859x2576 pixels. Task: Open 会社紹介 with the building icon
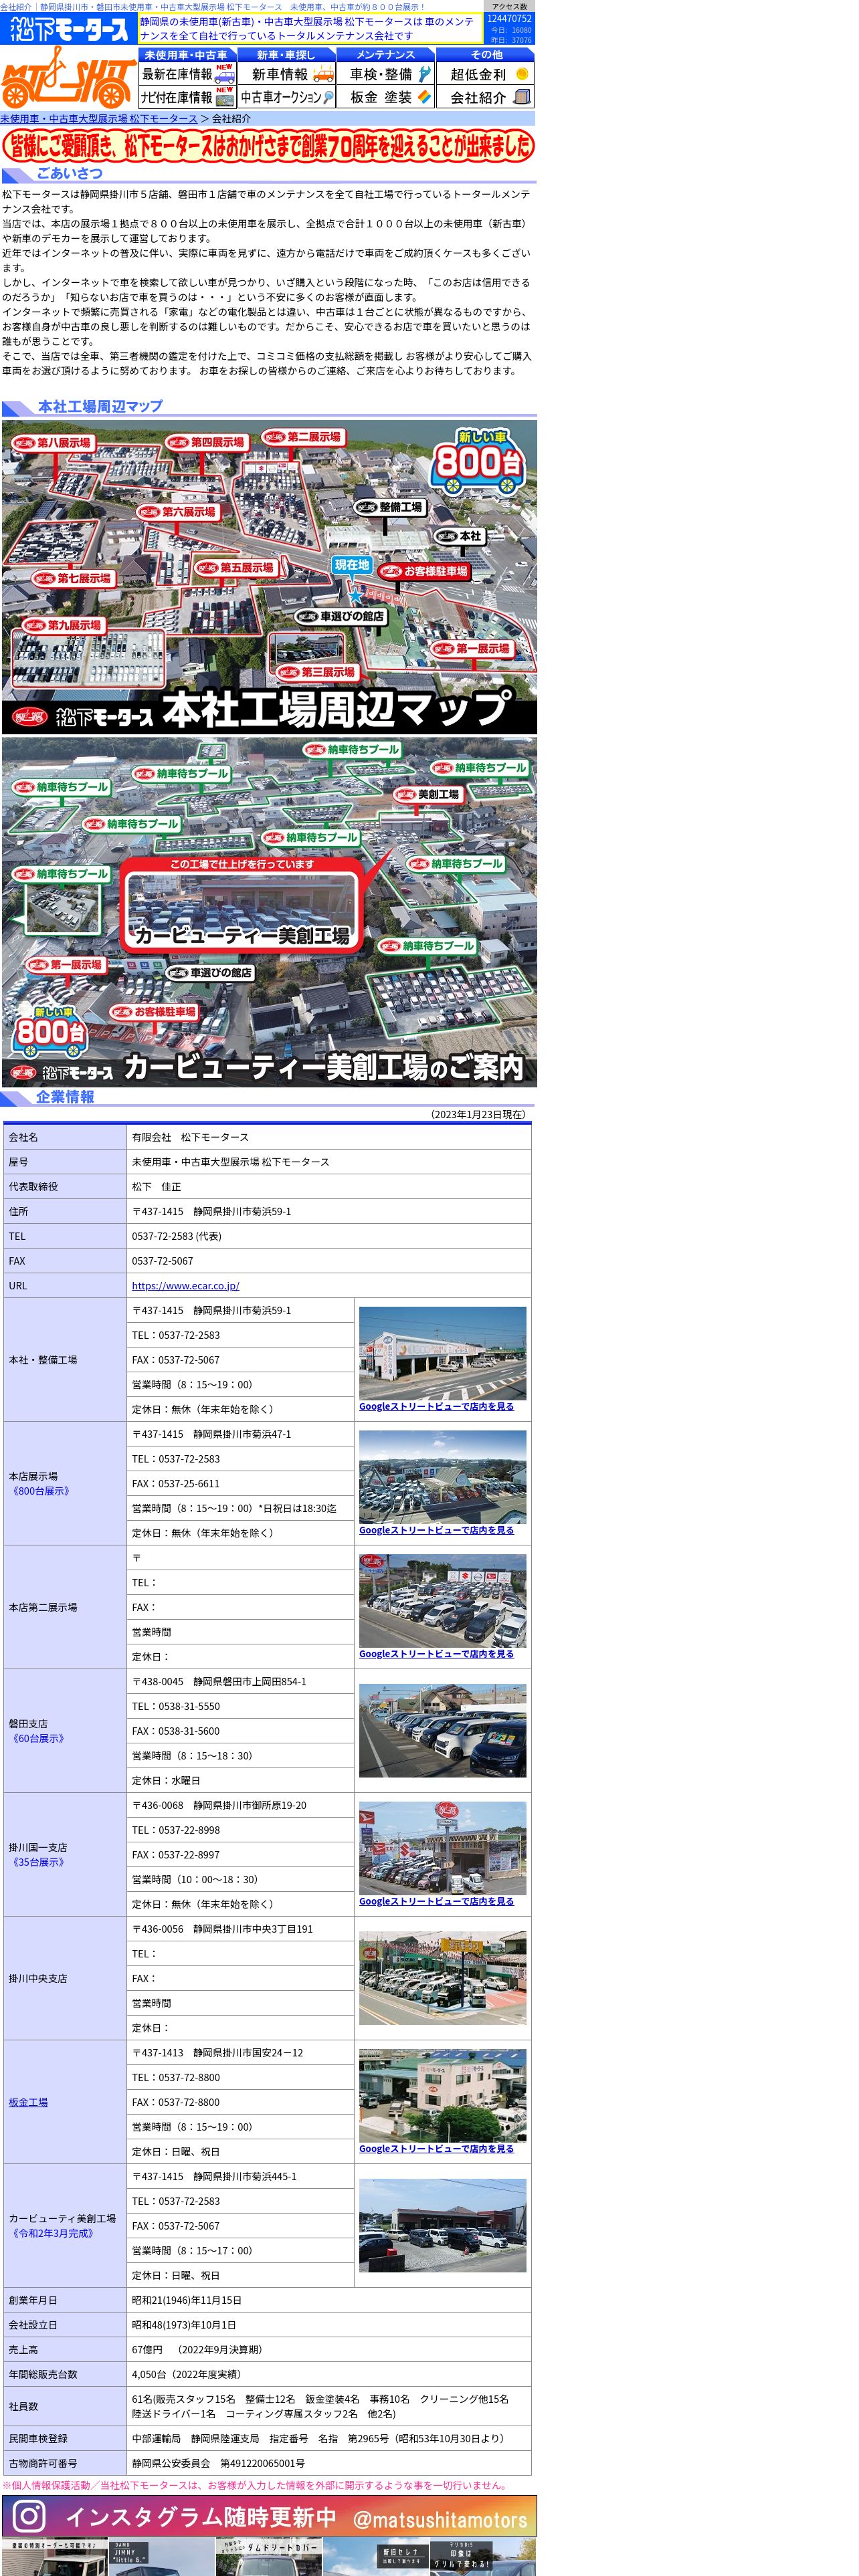coord(485,97)
